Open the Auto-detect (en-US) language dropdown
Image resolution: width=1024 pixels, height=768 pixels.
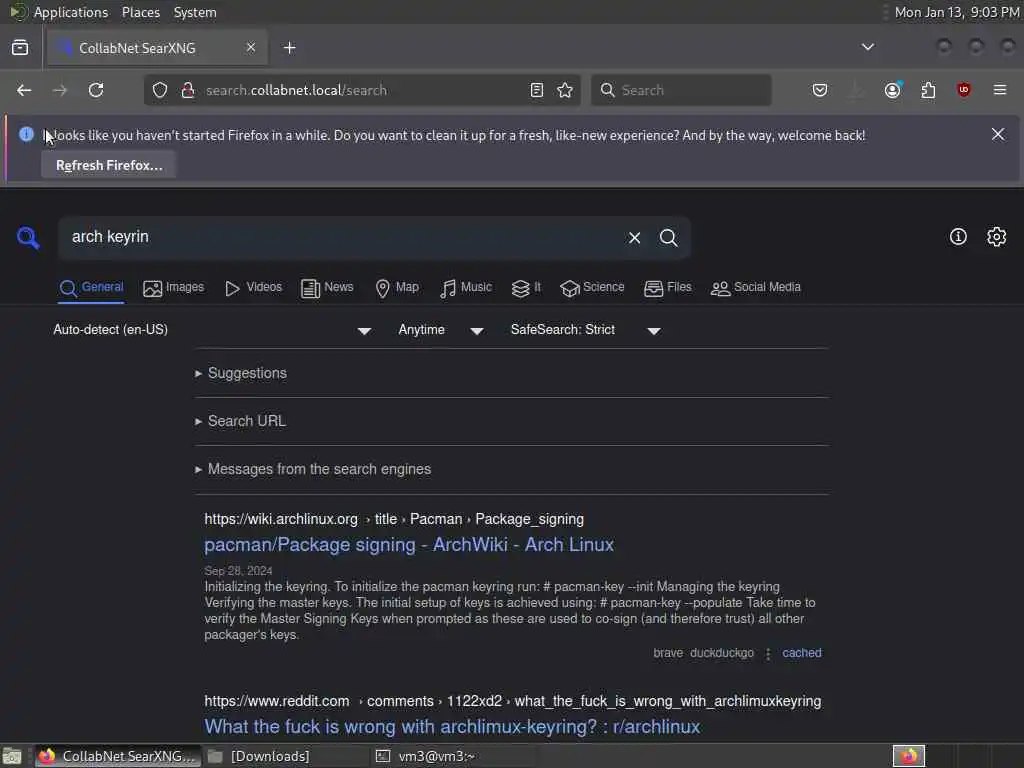212,330
